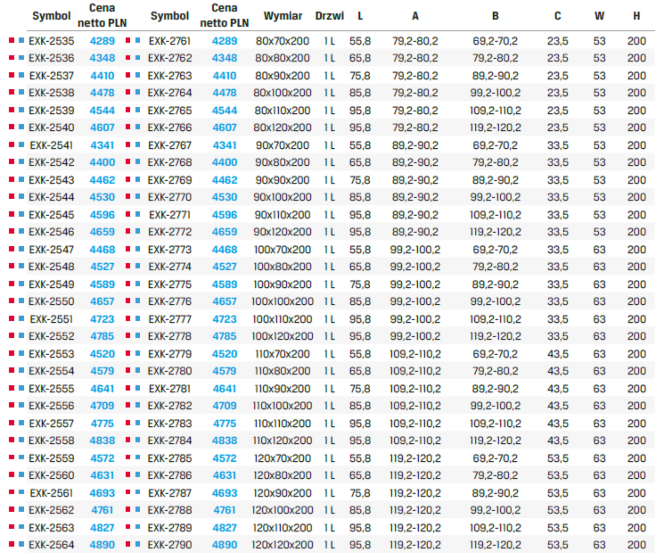This screenshot has height=560, width=656.
Task: Select dimension 120x70x200
Action: (x=282, y=458)
